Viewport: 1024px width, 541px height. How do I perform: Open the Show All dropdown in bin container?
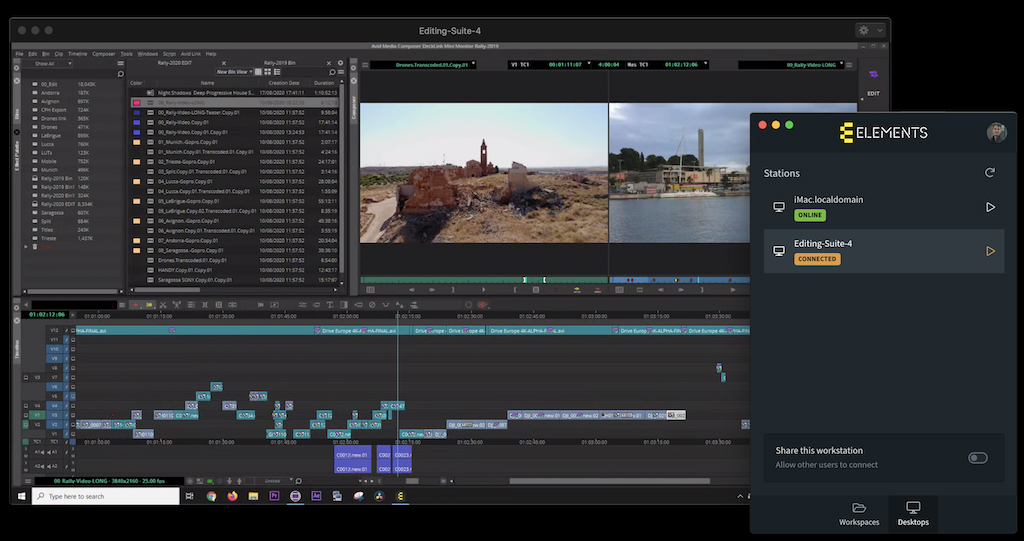(47, 63)
